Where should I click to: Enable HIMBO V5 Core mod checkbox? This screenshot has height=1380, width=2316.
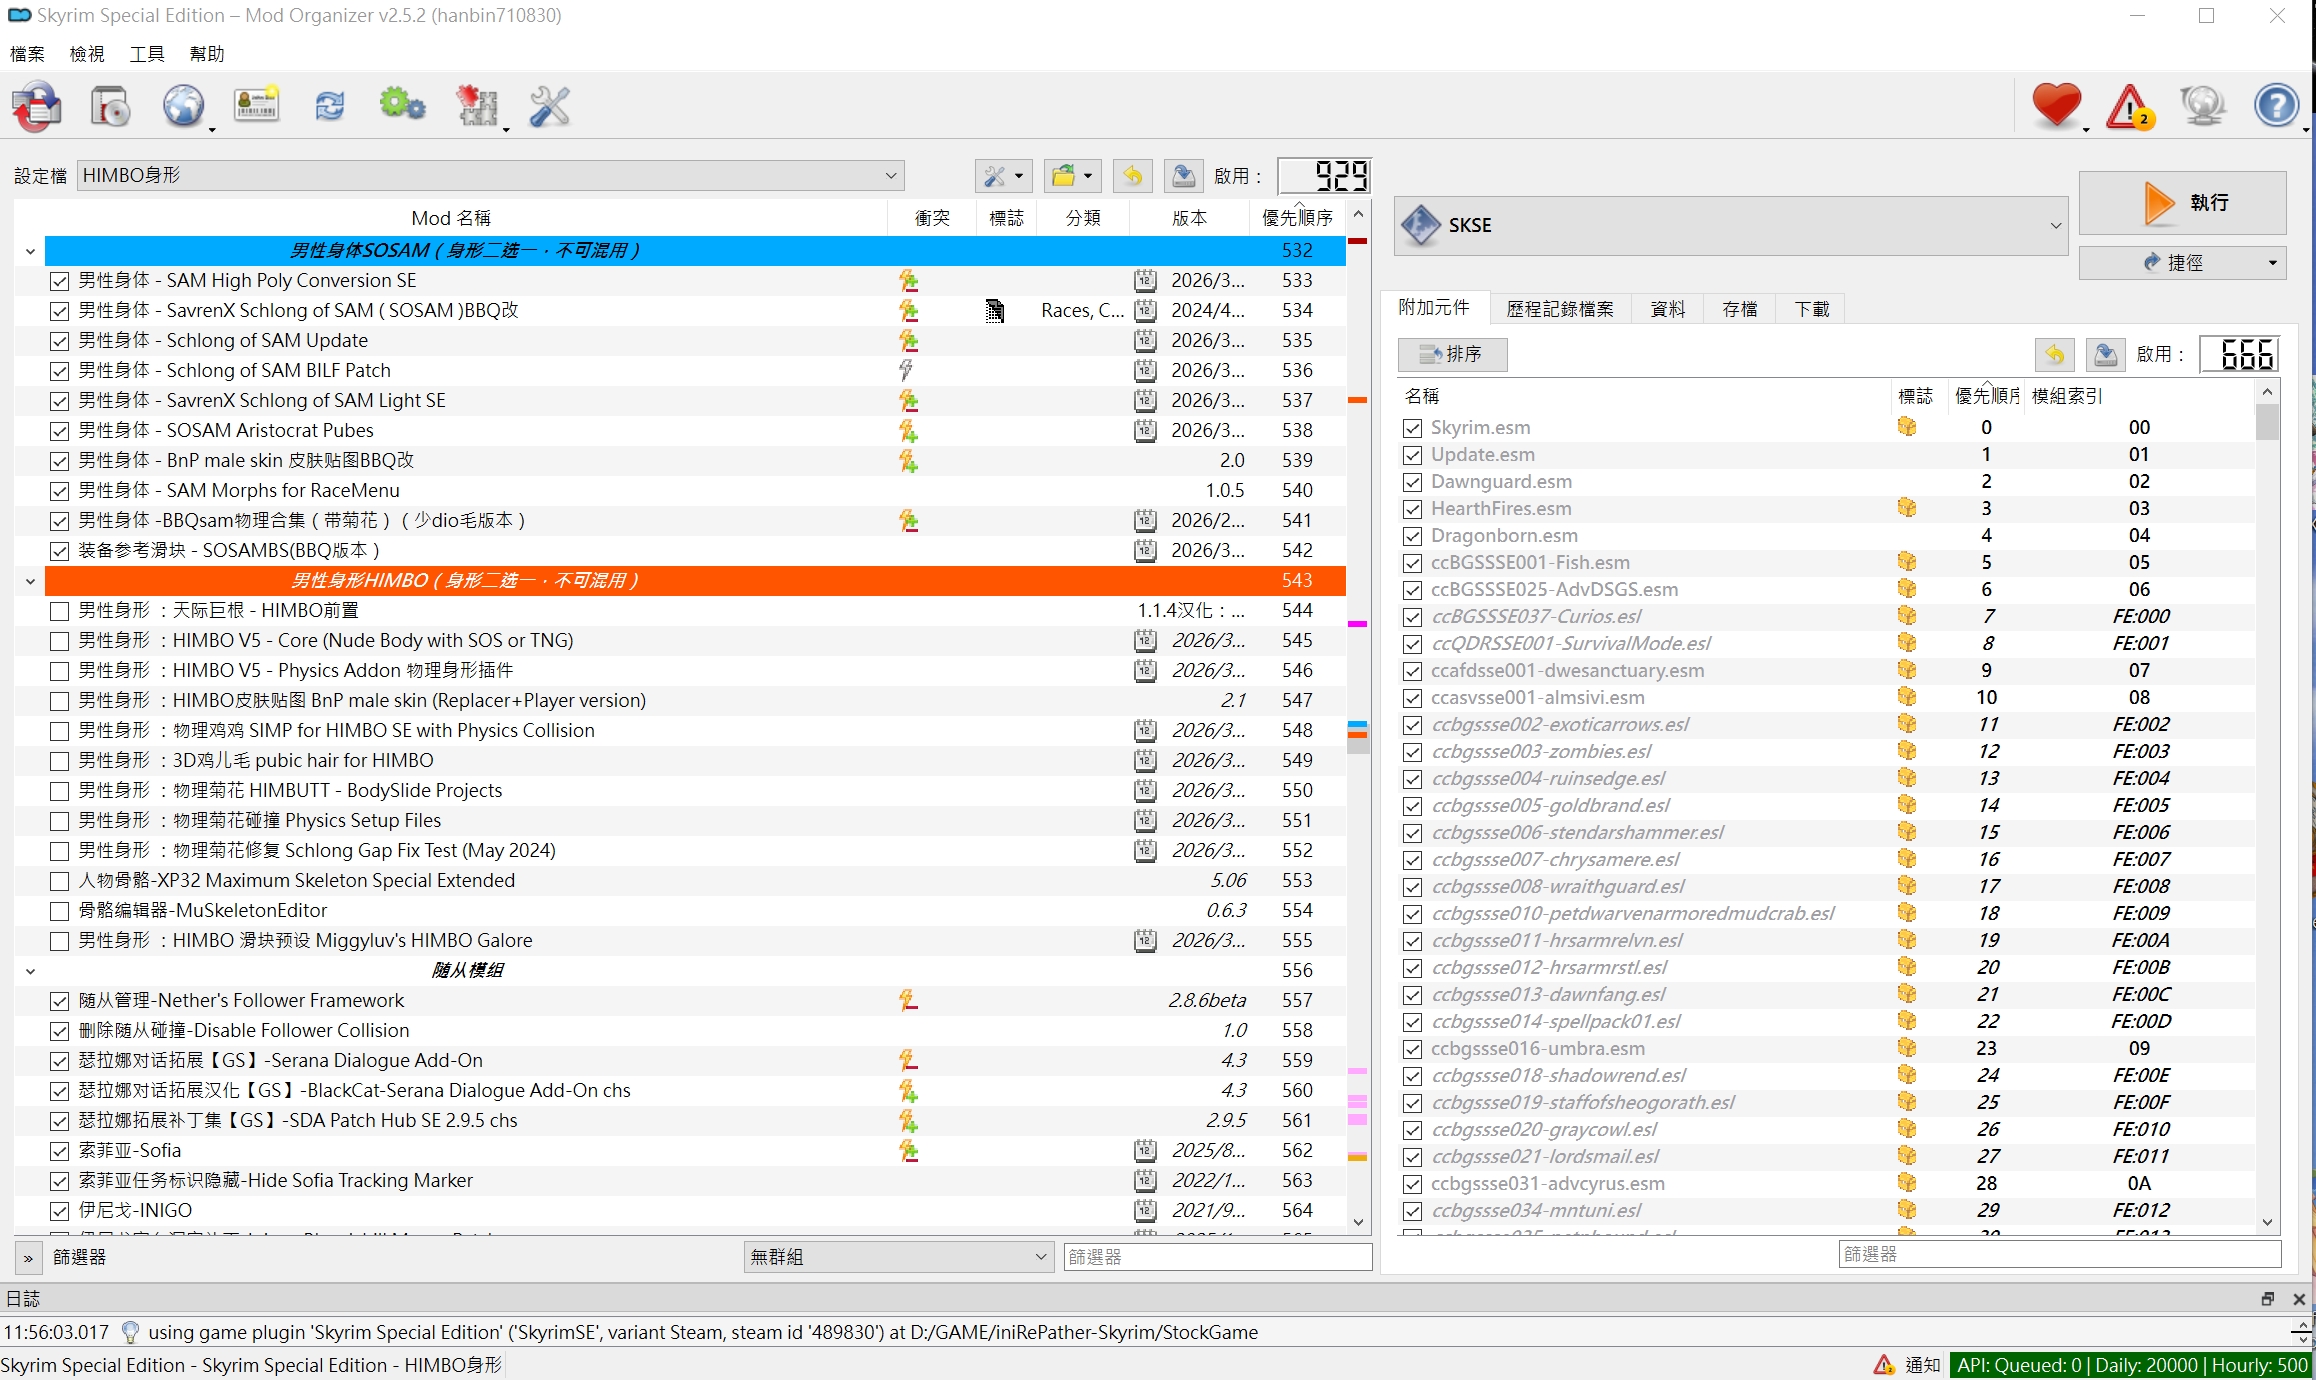60,641
